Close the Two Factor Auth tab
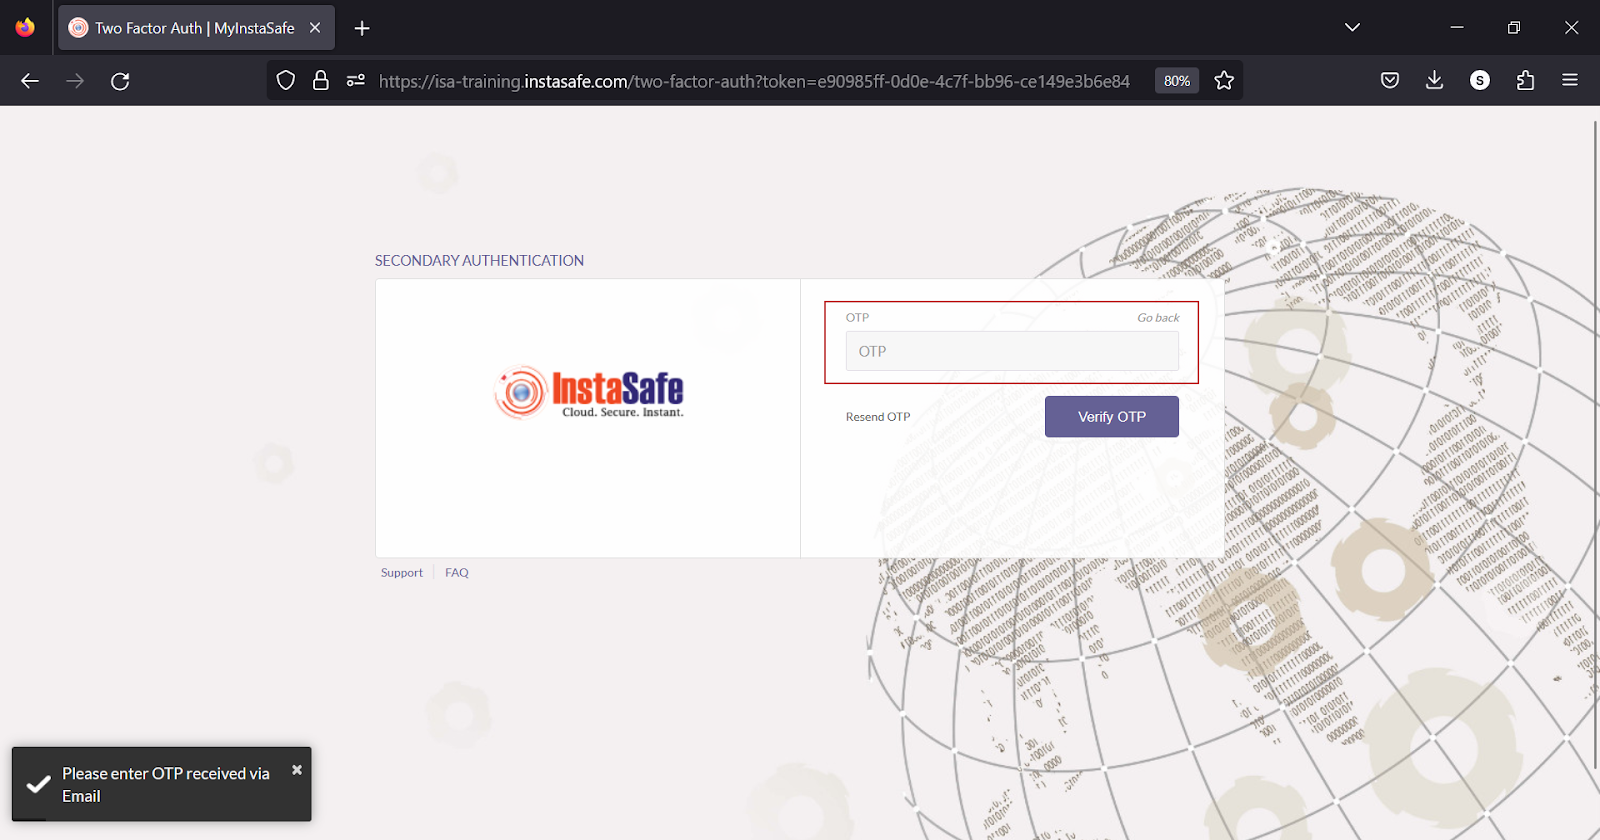Viewport: 1600px width, 840px height. [315, 28]
